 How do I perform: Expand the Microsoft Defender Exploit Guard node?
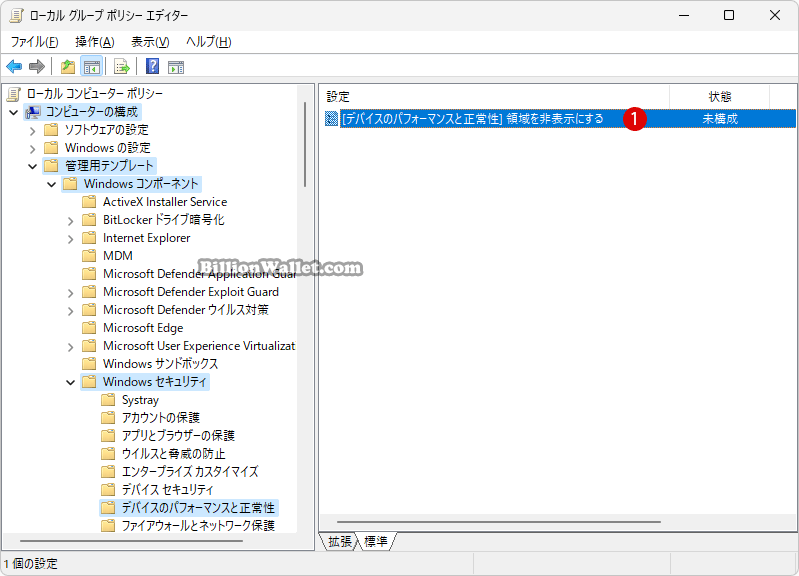[70, 293]
